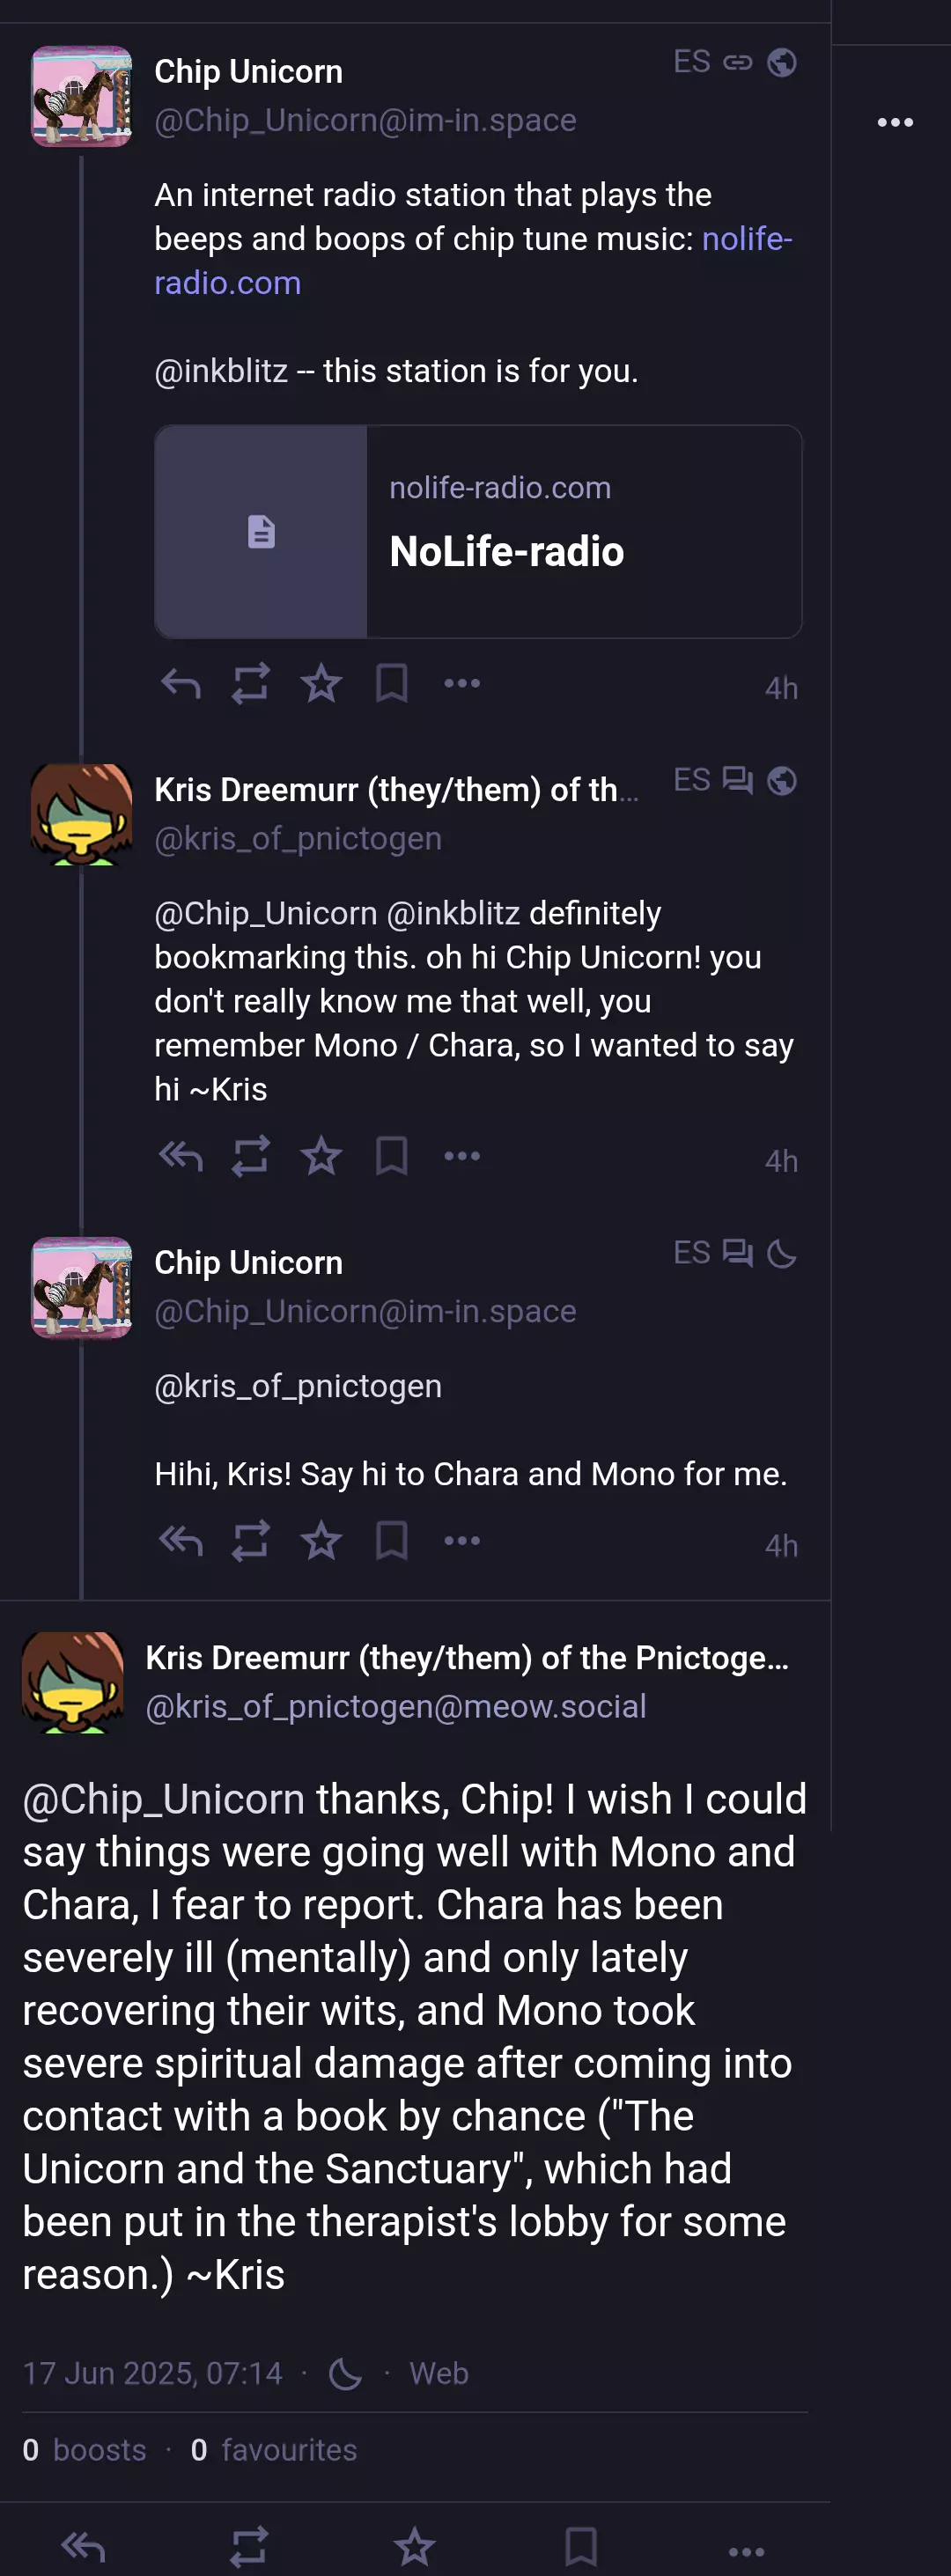
Task: Open more options on Kris's first reply
Action: pos(462,1157)
